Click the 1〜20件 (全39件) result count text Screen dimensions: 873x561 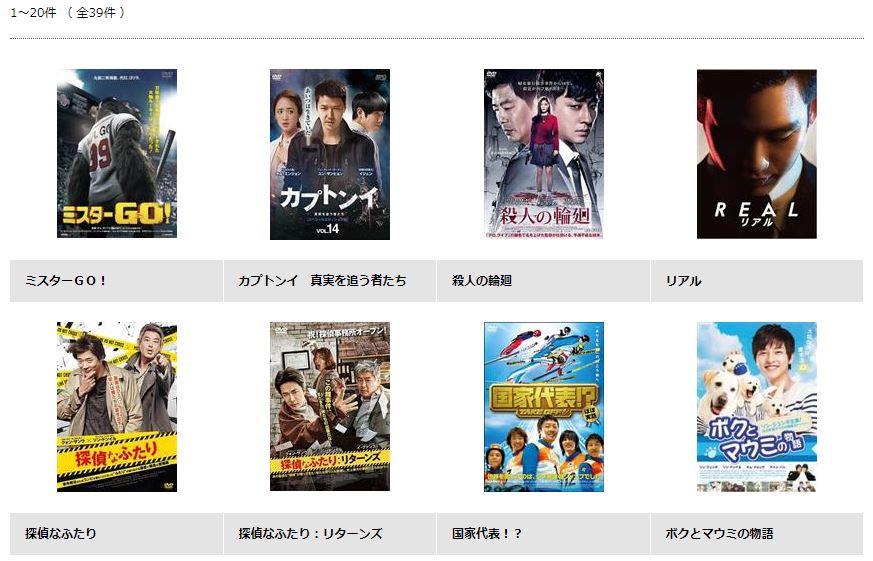click(x=67, y=12)
